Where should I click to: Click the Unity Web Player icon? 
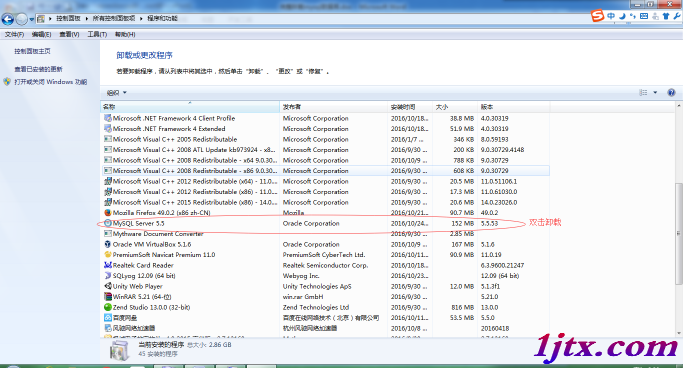click(108, 286)
